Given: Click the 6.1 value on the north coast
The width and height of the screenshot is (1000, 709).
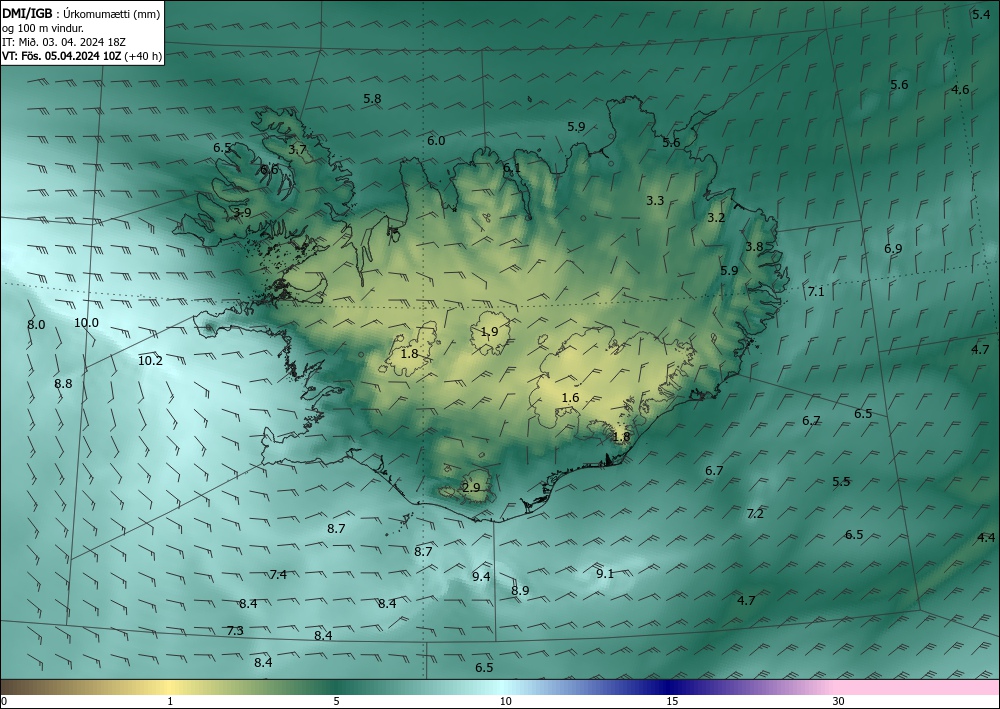Looking at the screenshot, I should [x=511, y=168].
